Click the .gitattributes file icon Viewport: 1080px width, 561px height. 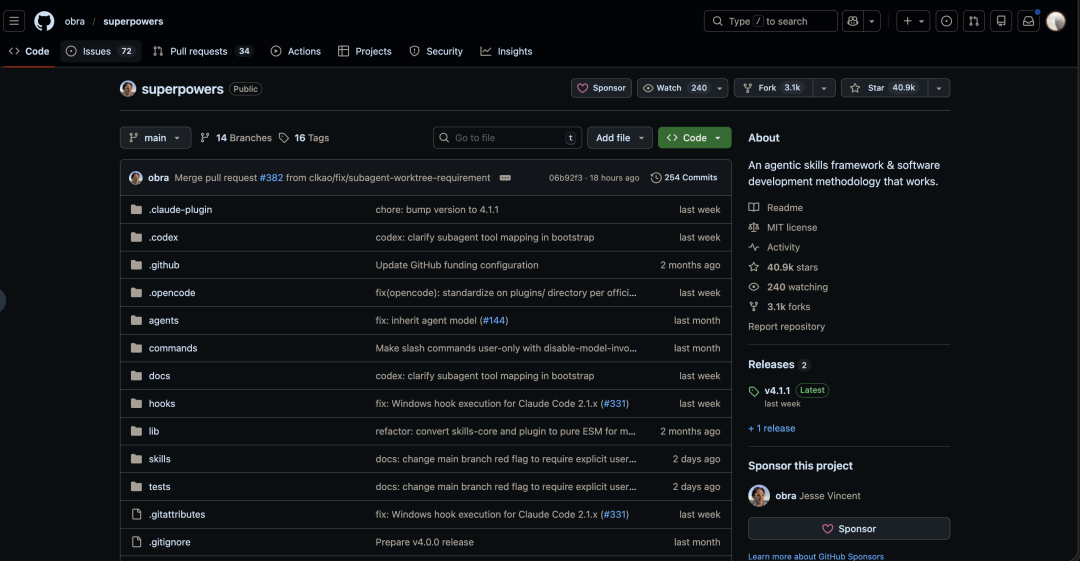click(x=136, y=514)
